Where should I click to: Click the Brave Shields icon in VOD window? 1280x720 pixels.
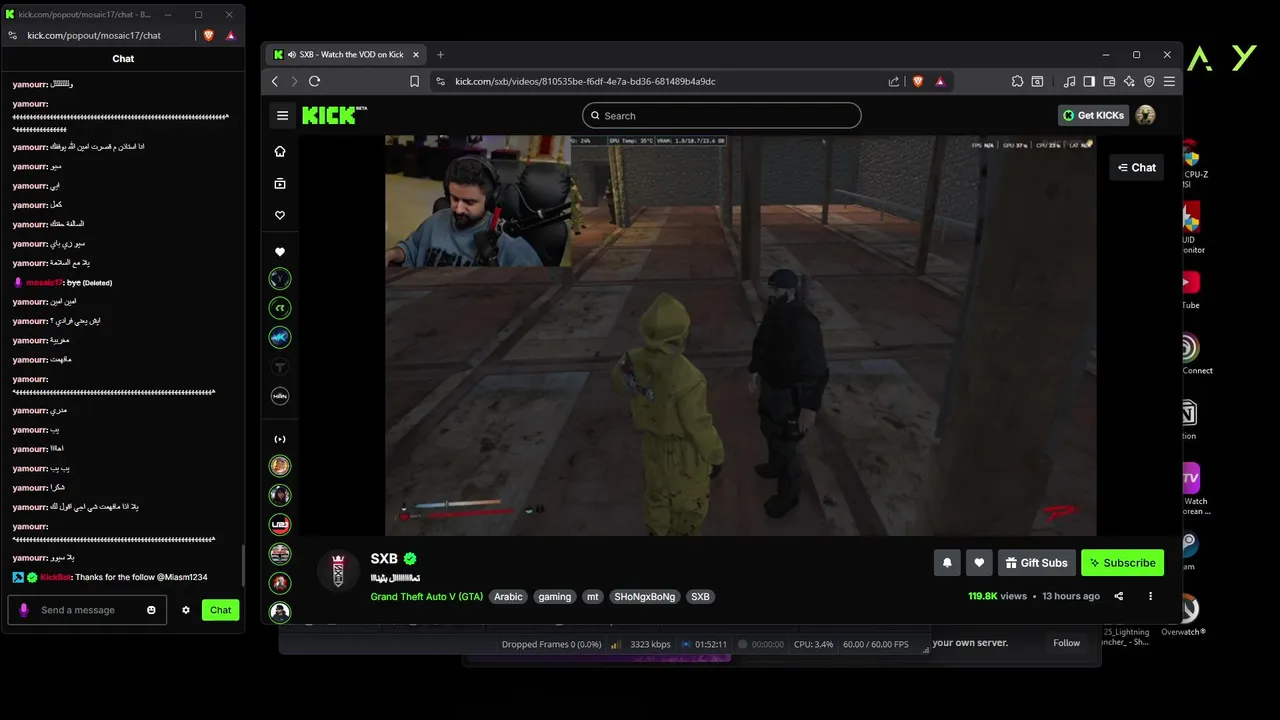(x=918, y=81)
